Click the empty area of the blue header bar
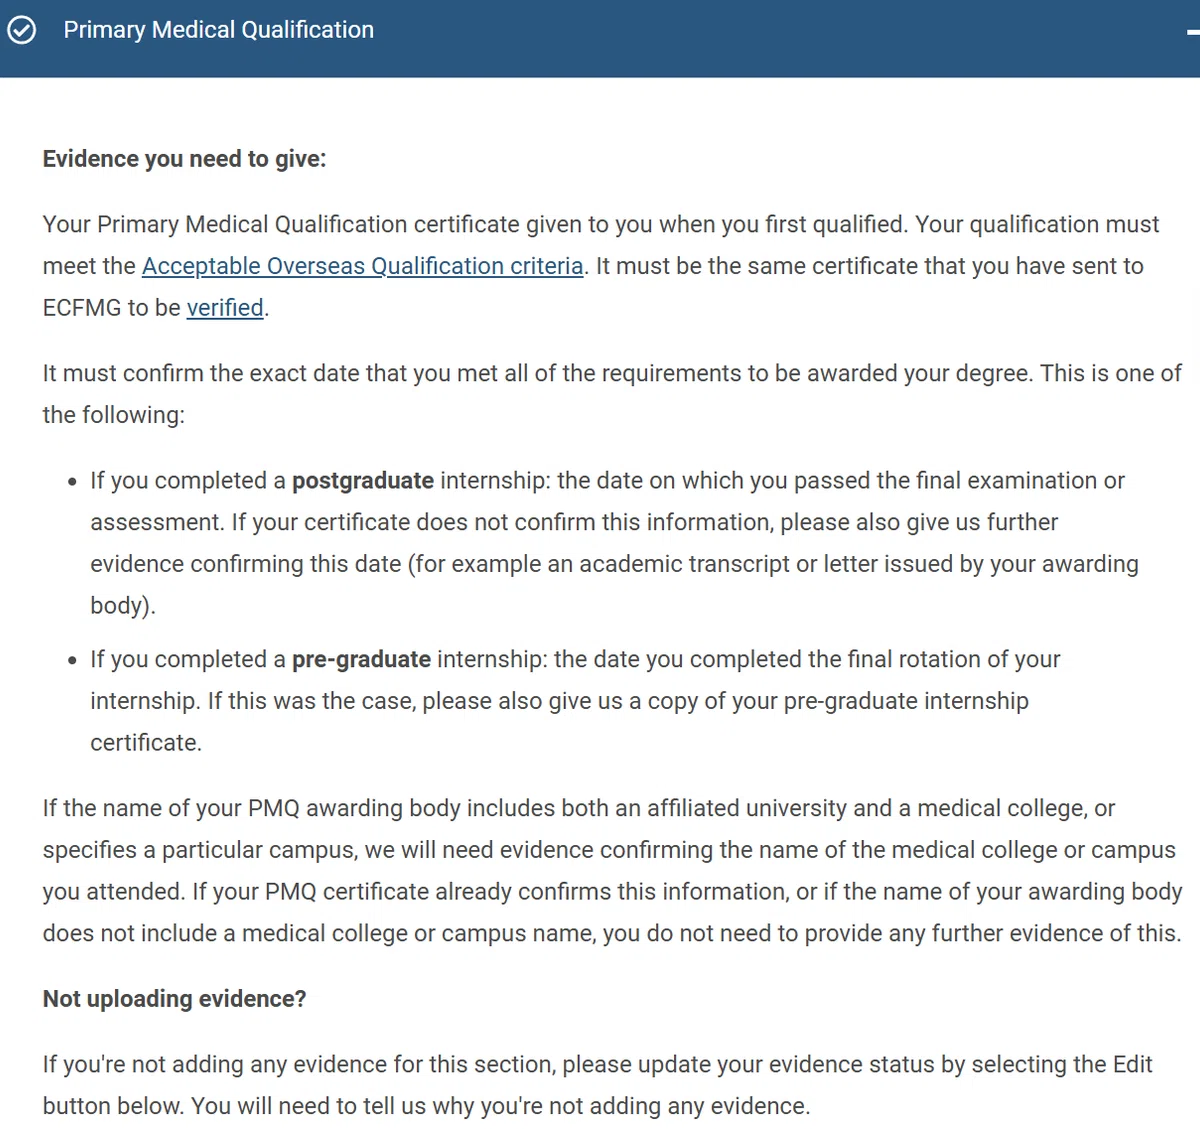This screenshot has width=1200, height=1129. tap(780, 38)
